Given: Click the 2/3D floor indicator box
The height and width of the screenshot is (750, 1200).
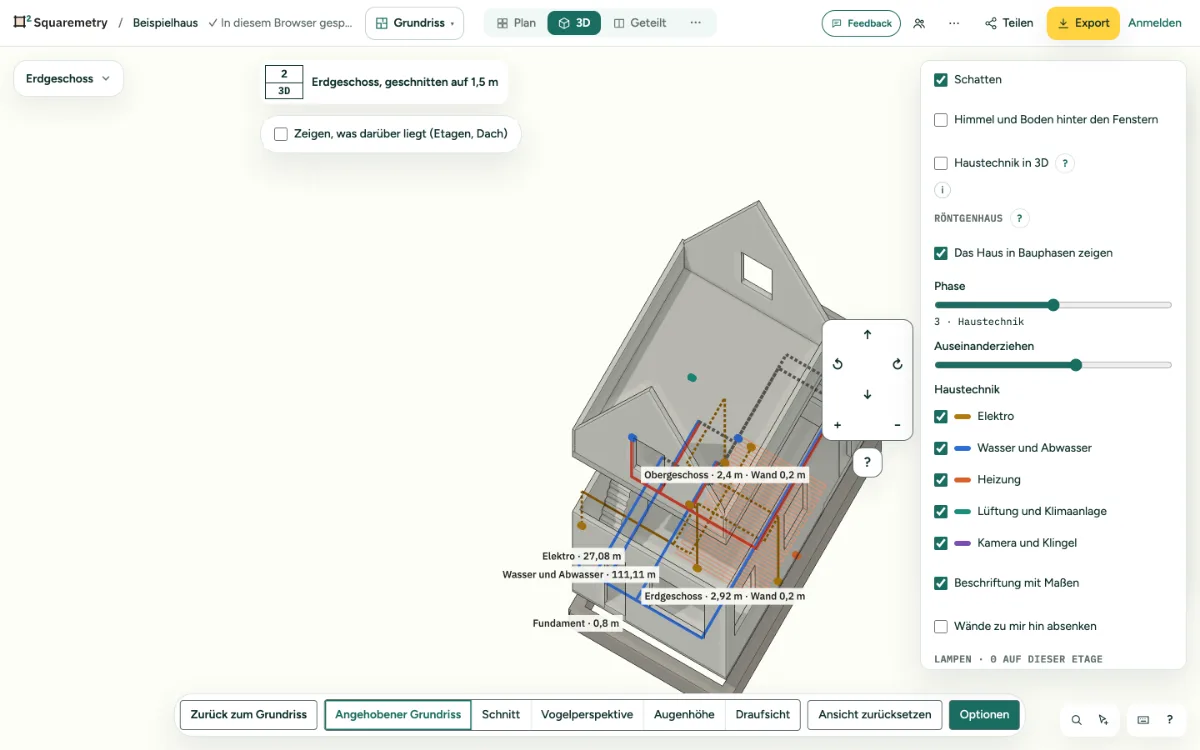Looking at the screenshot, I should (284, 82).
